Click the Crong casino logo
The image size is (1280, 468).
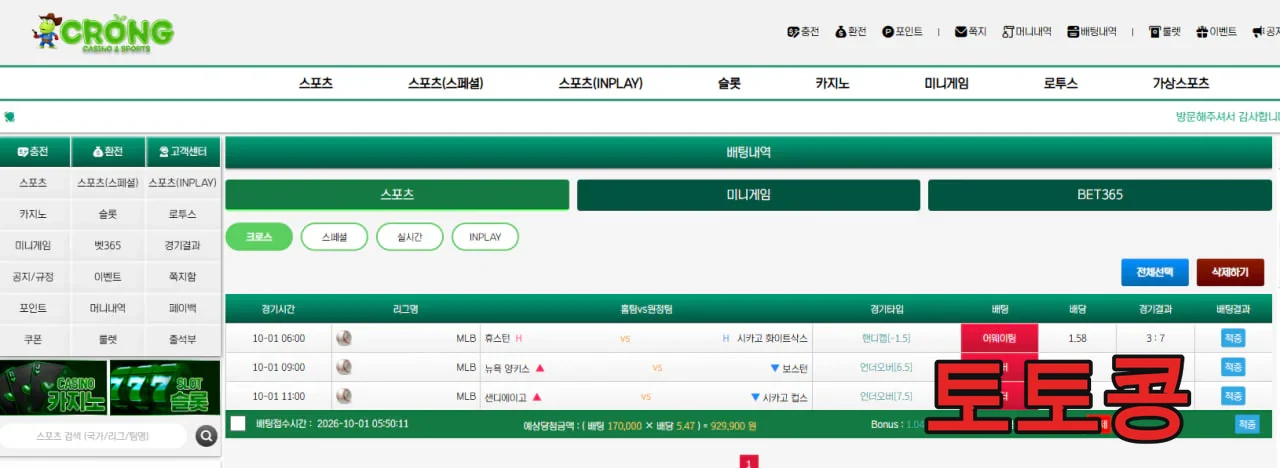pos(102,32)
